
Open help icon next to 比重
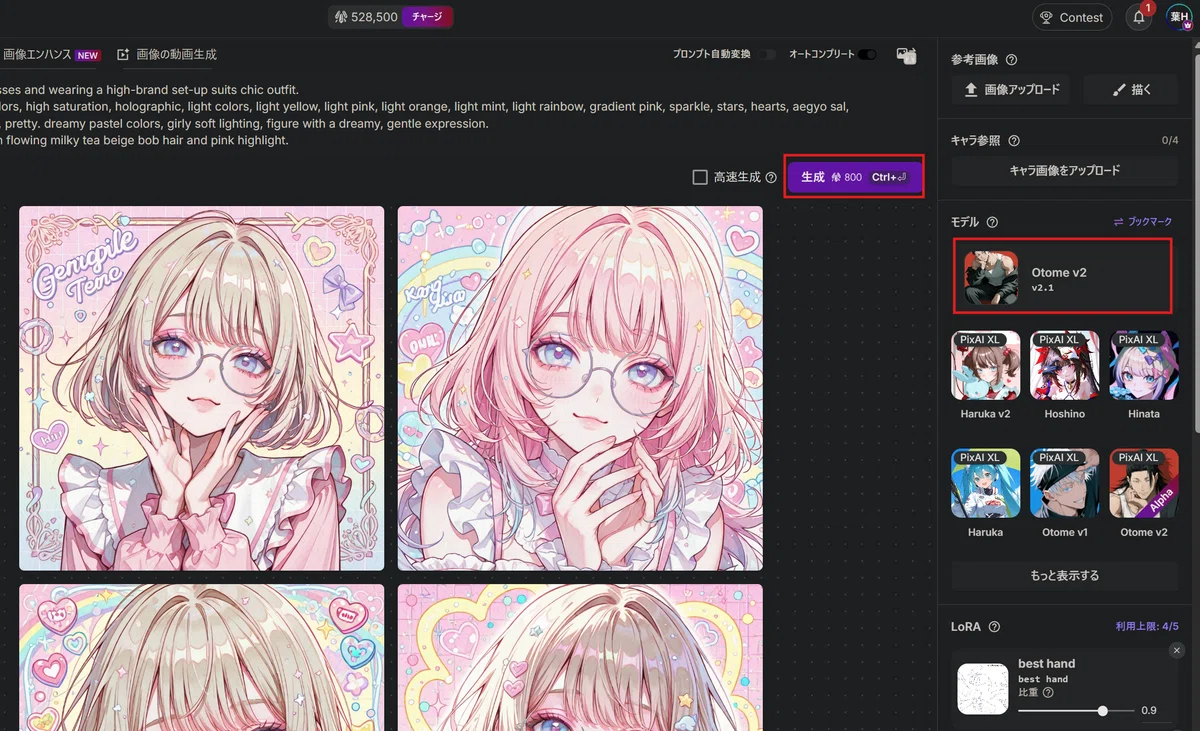pyautogui.click(x=1048, y=692)
